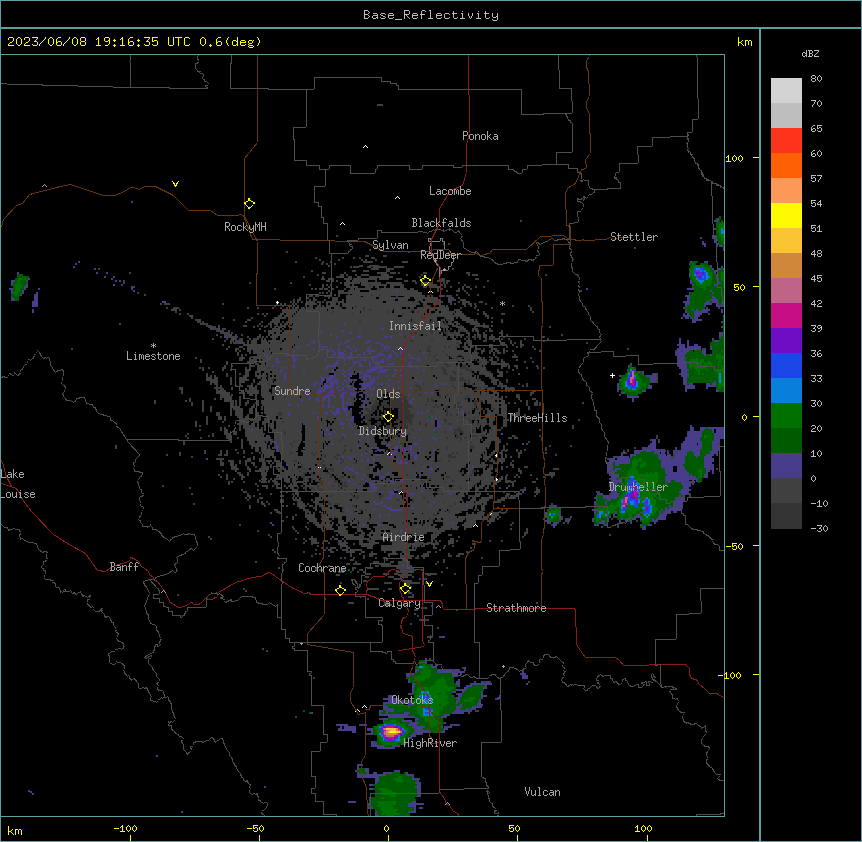Image resolution: width=862 pixels, height=842 pixels.
Task: Click the Sylvan label
Action: click(x=390, y=245)
